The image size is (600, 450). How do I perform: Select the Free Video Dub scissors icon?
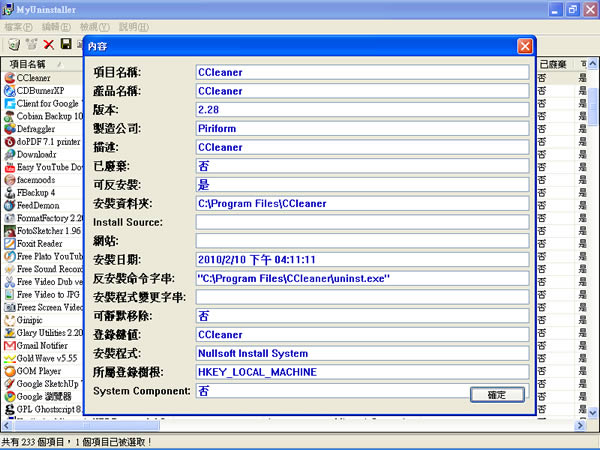10,282
